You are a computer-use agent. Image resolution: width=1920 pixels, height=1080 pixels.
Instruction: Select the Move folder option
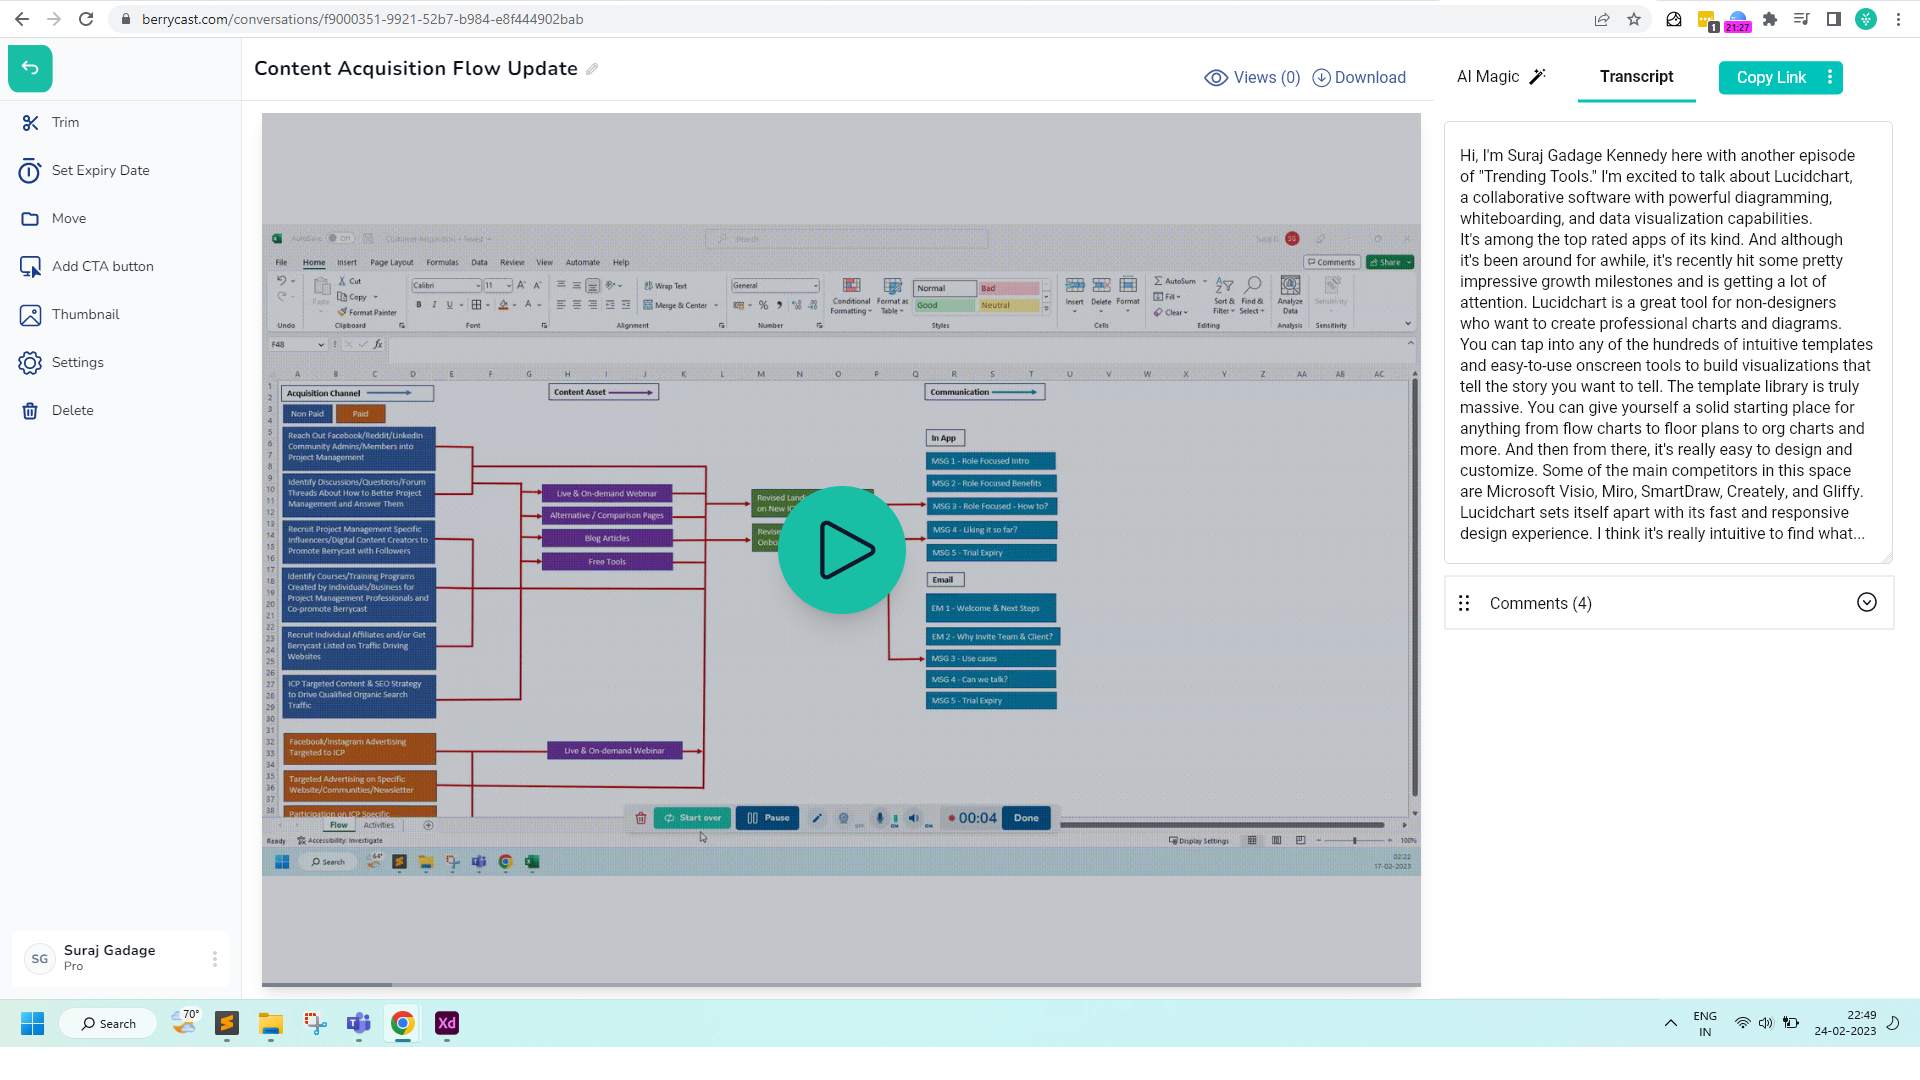tap(31, 219)
